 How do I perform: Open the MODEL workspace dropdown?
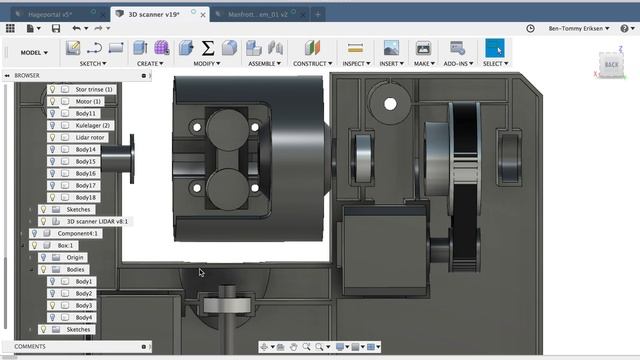[34, 53]
